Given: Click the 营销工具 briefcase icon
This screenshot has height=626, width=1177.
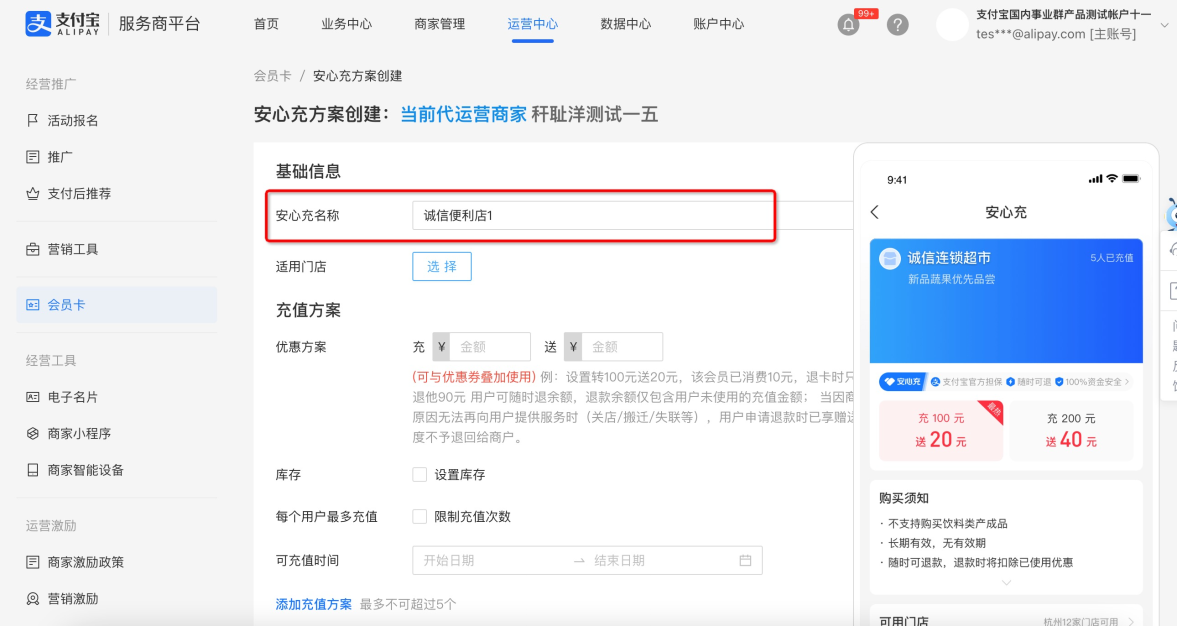Looking at the screenshot, I should (x=32, y=249).
